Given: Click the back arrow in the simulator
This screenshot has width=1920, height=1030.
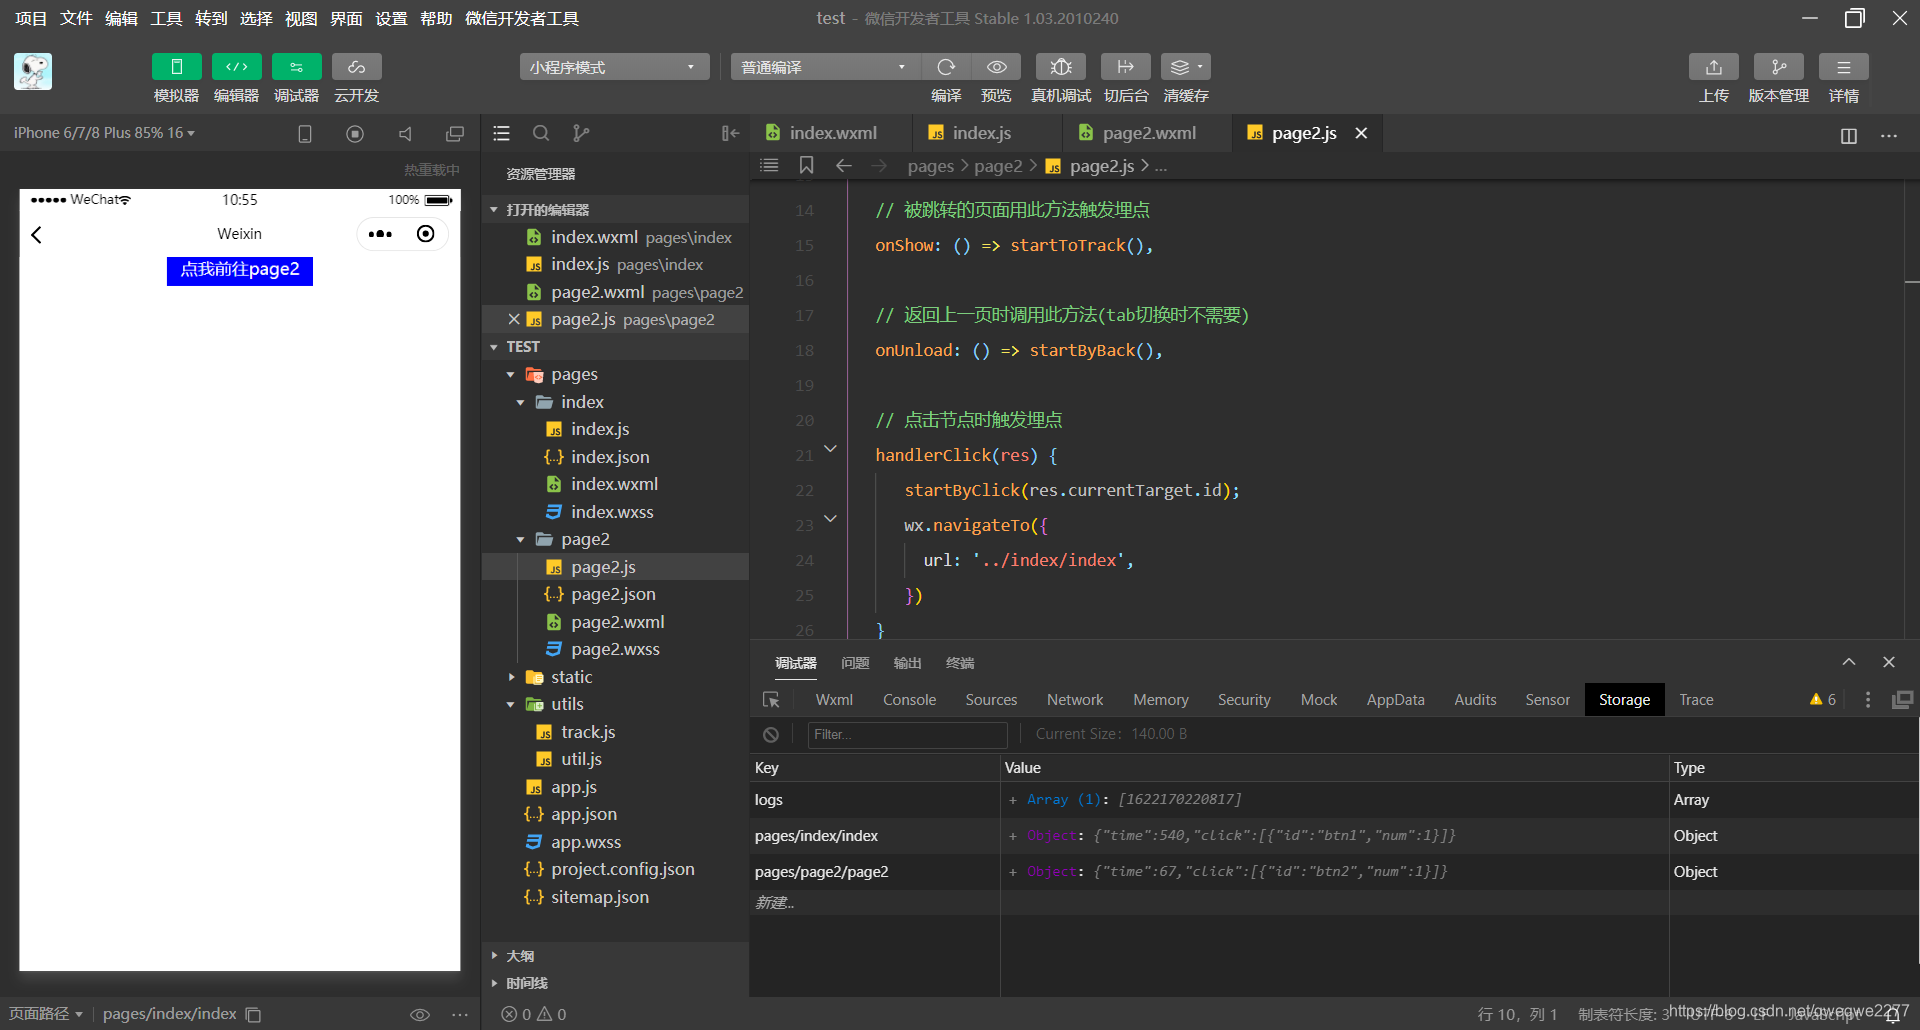Looking at the screenshot, I should 37,235.
